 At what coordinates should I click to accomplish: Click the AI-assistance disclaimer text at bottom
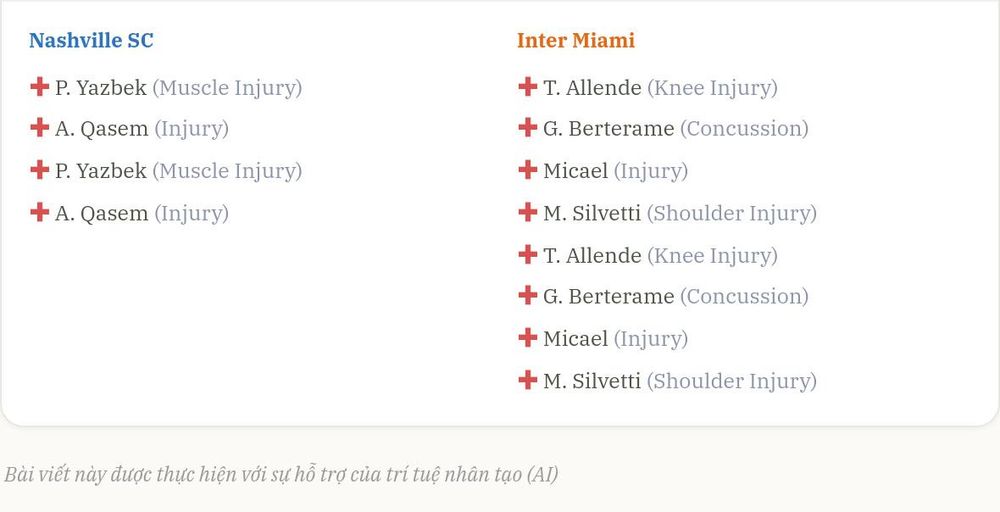(281, 475)
